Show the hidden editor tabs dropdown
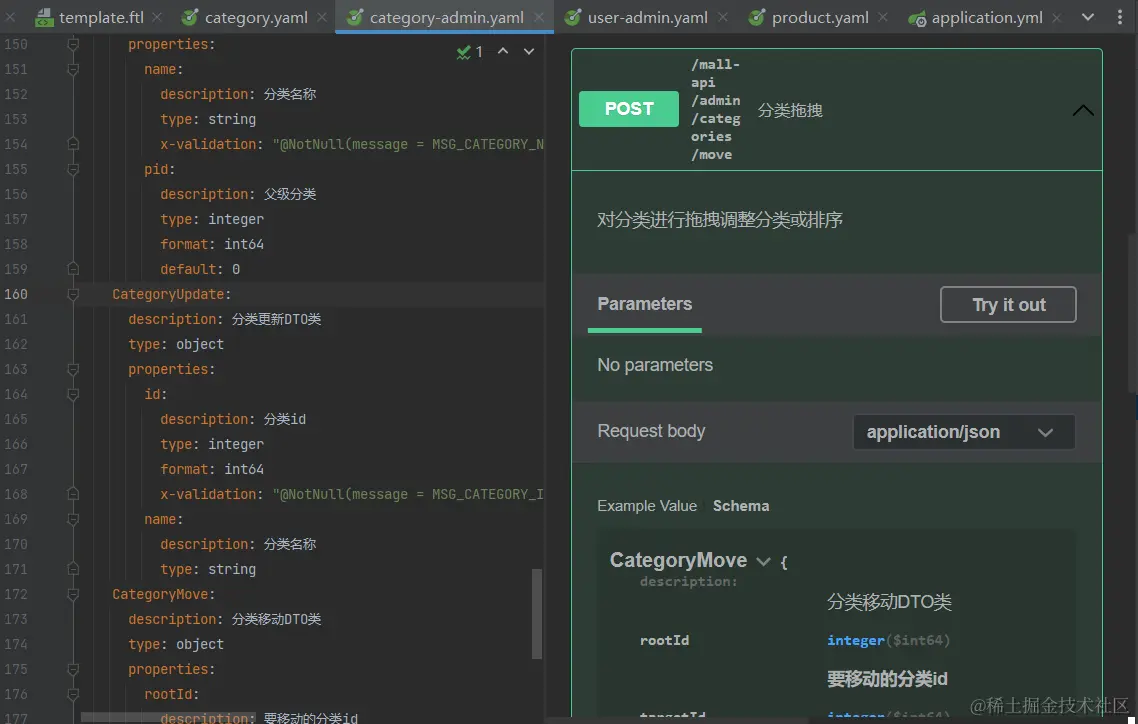Image resolution: width=1138 pixels, height=724 pixels. (x=1088, y=17)
